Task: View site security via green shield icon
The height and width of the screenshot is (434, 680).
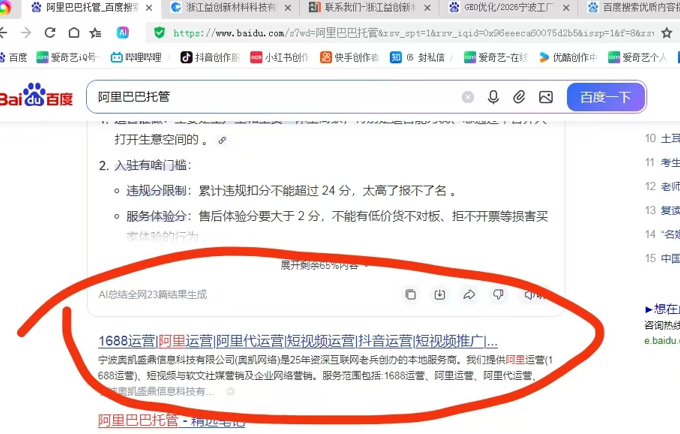Action: pos(160,33)
